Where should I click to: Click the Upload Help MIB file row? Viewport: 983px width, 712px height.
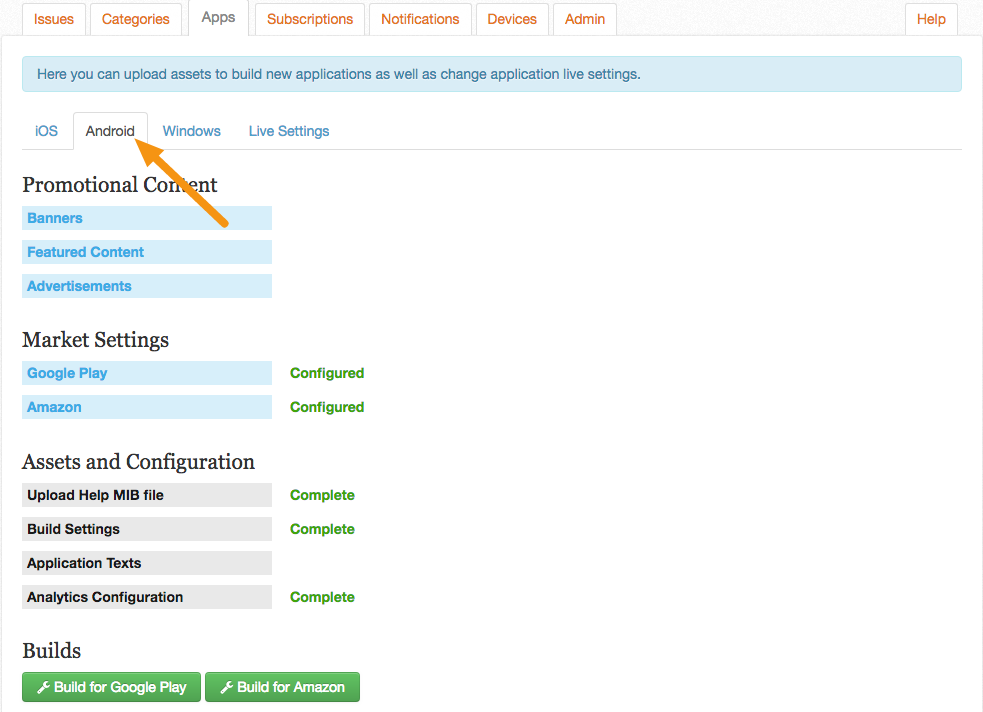point(147,495)
